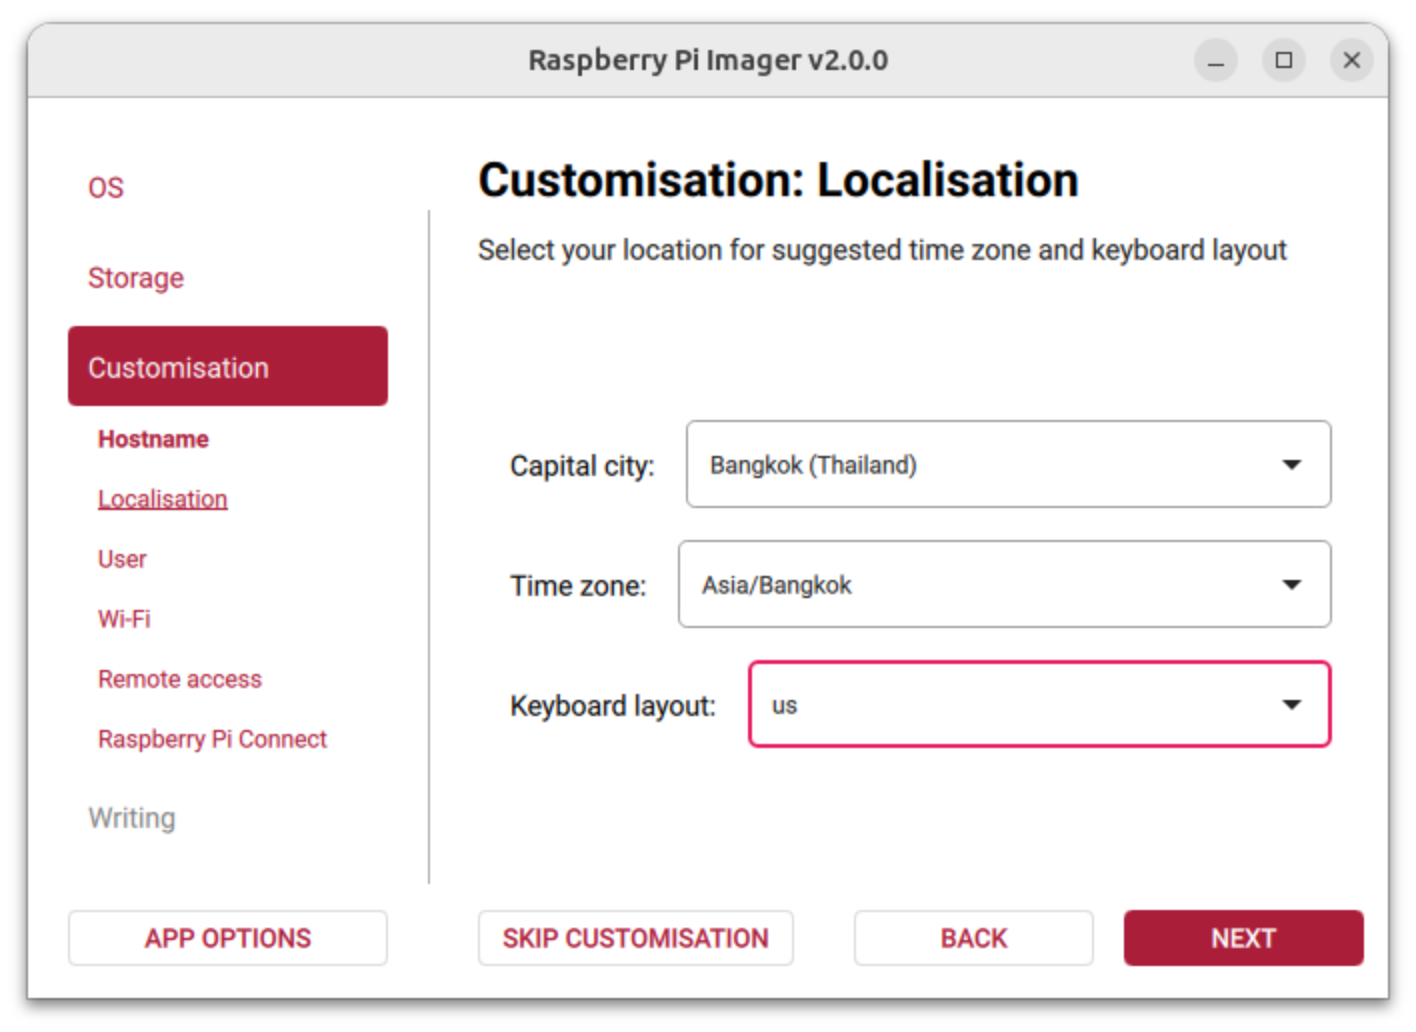
Task: Open the Keyboard layout dropdown
Action: click(x=1039, y=704)
